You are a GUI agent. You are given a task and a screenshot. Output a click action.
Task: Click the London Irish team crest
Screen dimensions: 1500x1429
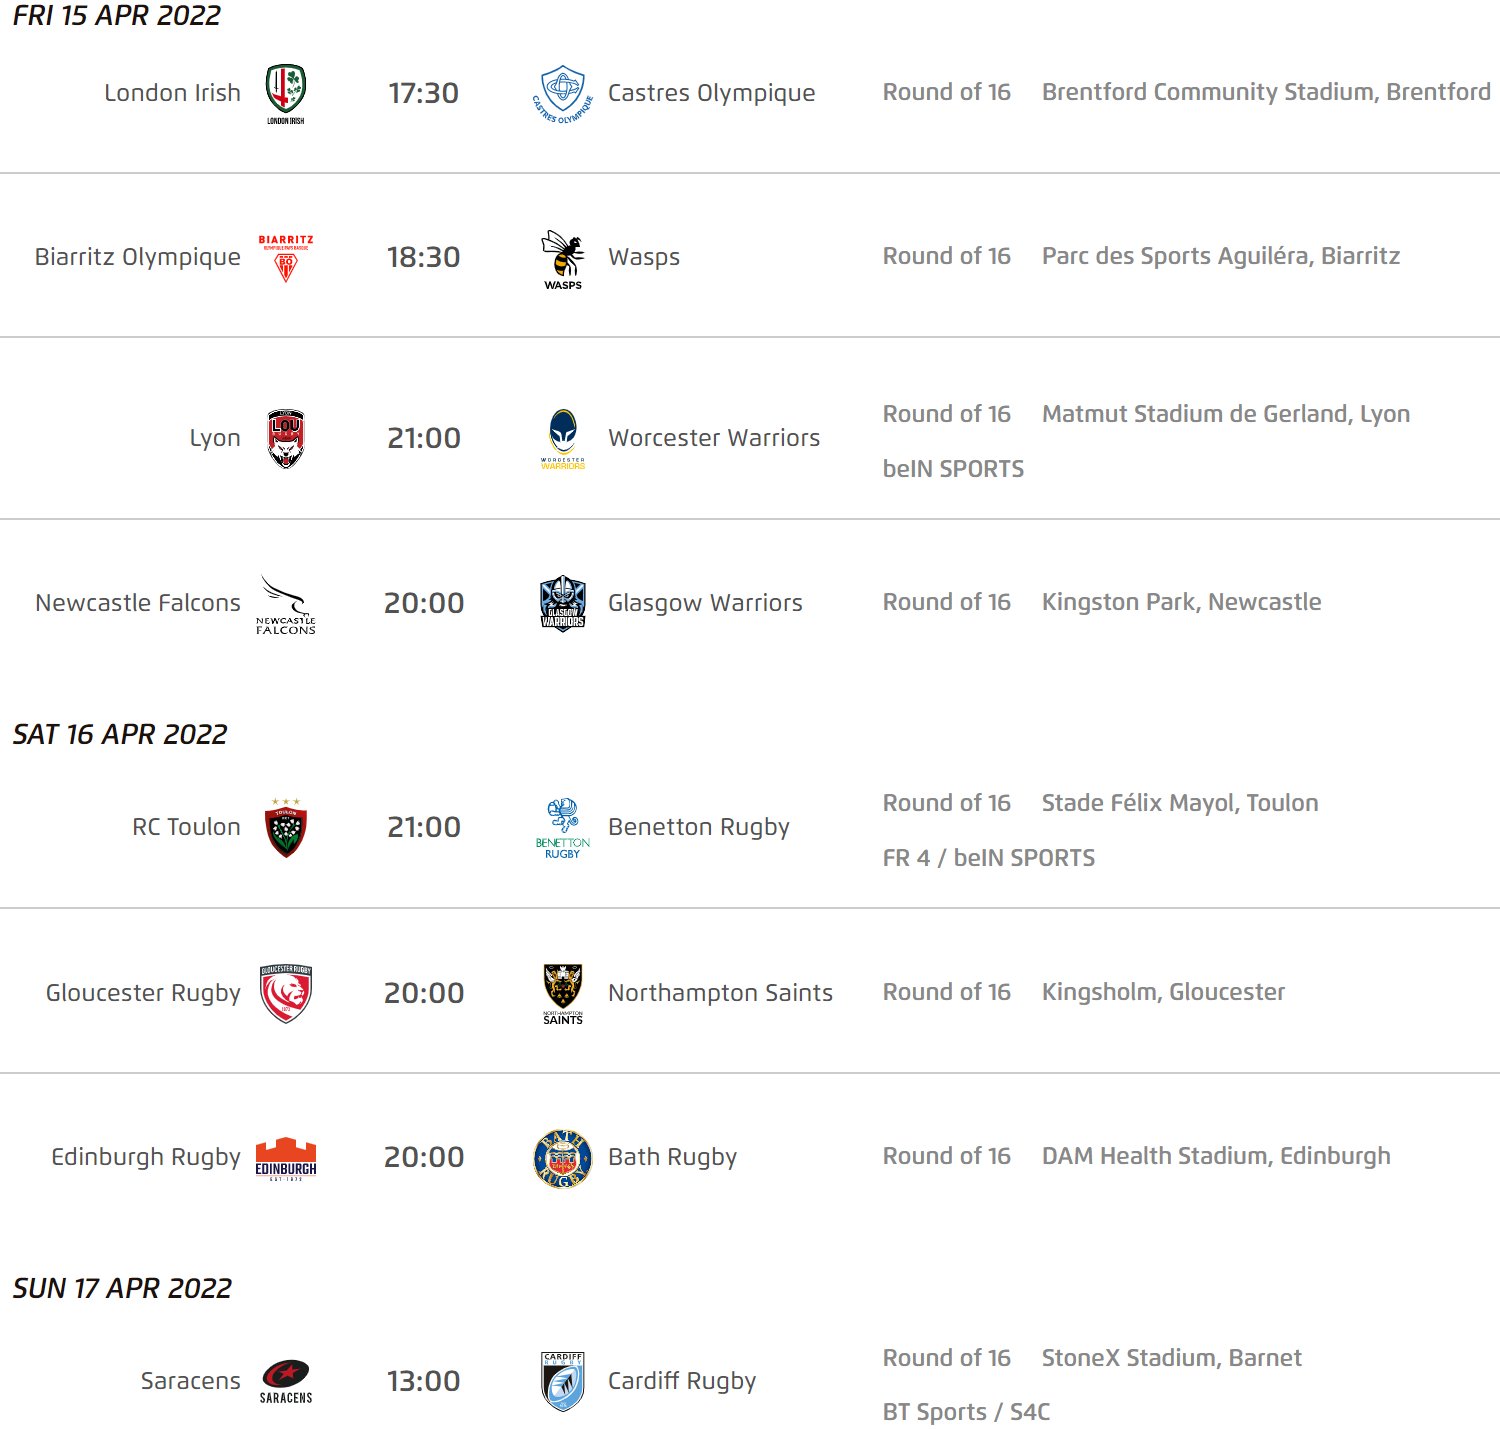286,93
